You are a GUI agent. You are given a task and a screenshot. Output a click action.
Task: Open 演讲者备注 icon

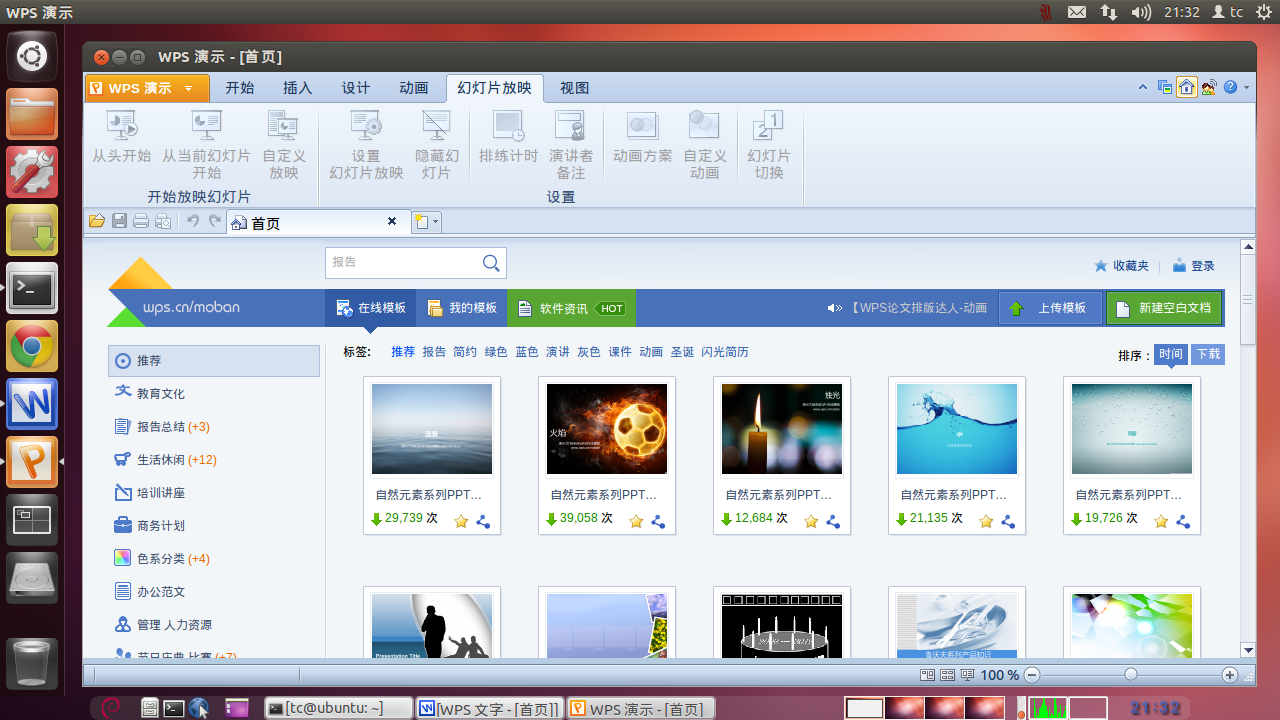571,126
